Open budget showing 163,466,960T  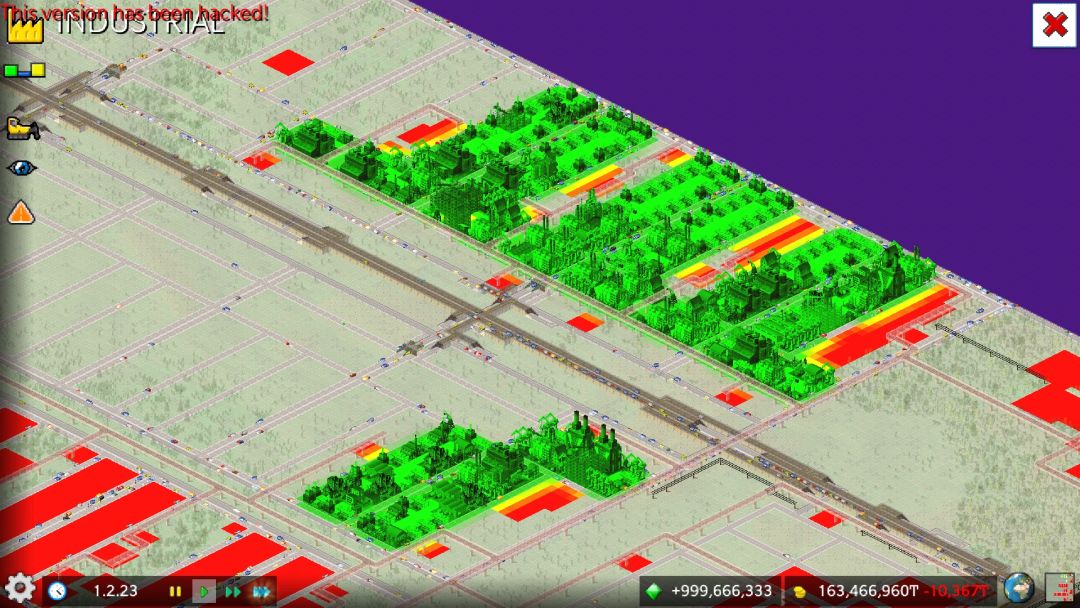[x=868, y=591]
